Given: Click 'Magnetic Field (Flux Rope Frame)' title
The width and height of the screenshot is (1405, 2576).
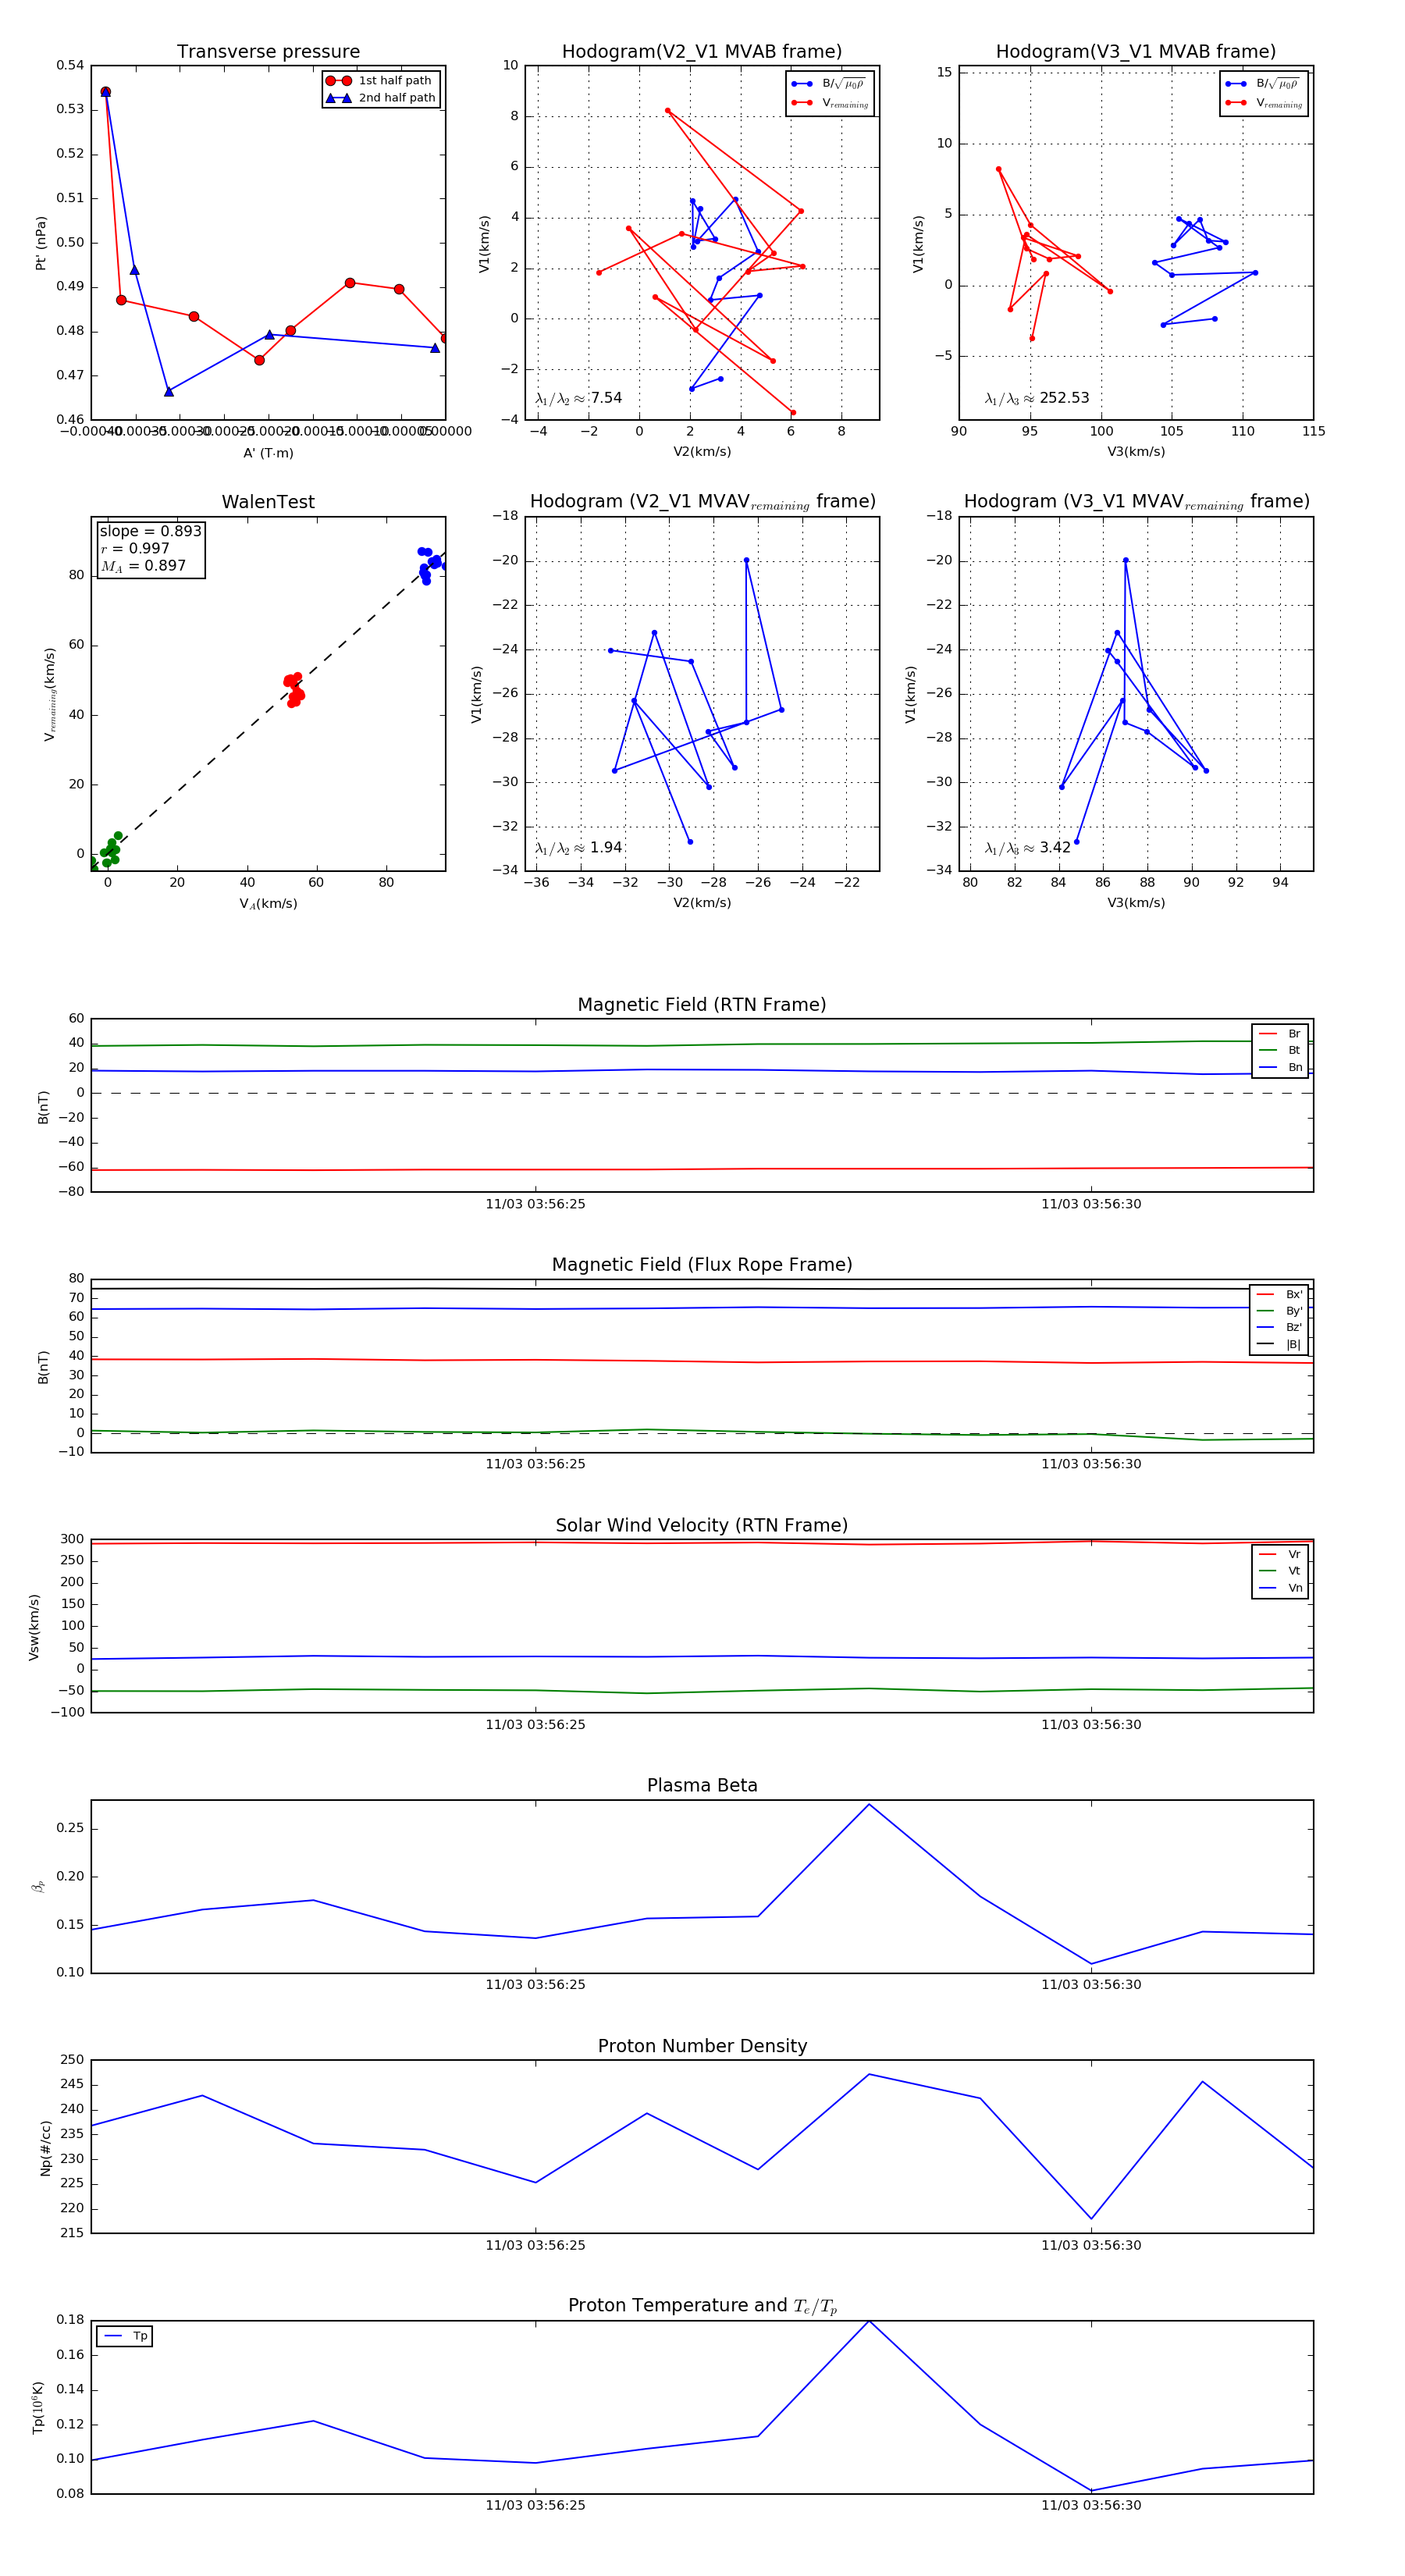Looking at the screenshot, I should pos(702,1265).
